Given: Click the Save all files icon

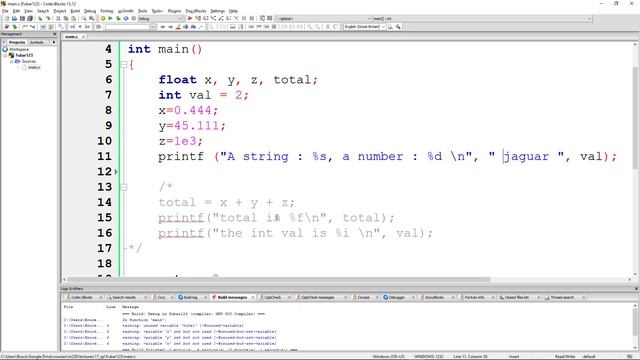Looking at the screenshot, I should point(30,18).
